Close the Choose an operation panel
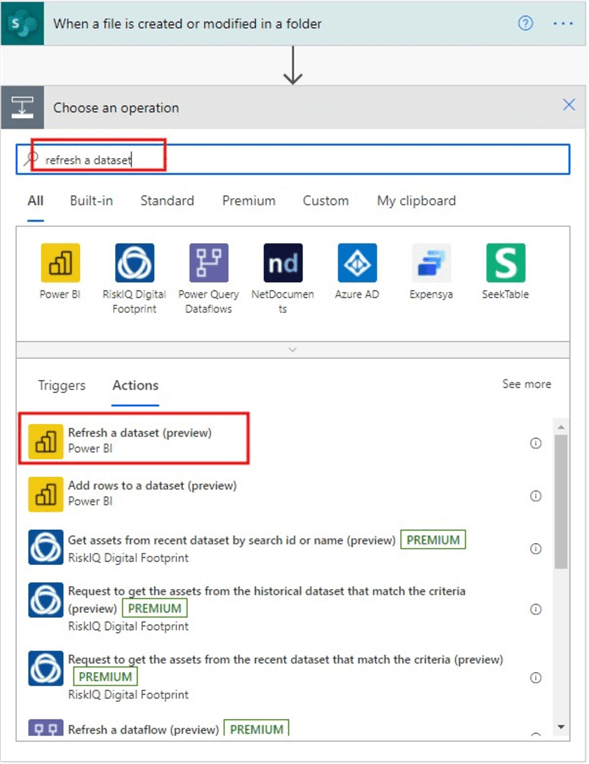Viewport: 589px width, 764px height. point(569,105)
